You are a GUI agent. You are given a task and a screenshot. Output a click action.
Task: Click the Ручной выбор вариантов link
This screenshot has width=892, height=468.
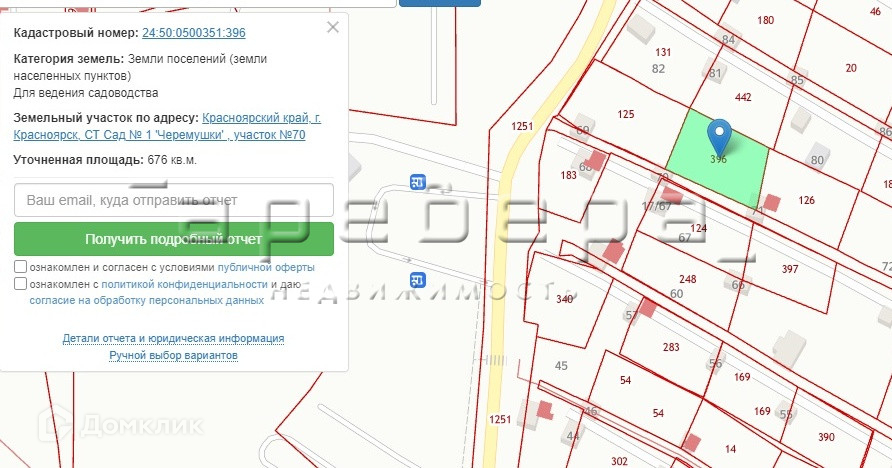[173, 356]
